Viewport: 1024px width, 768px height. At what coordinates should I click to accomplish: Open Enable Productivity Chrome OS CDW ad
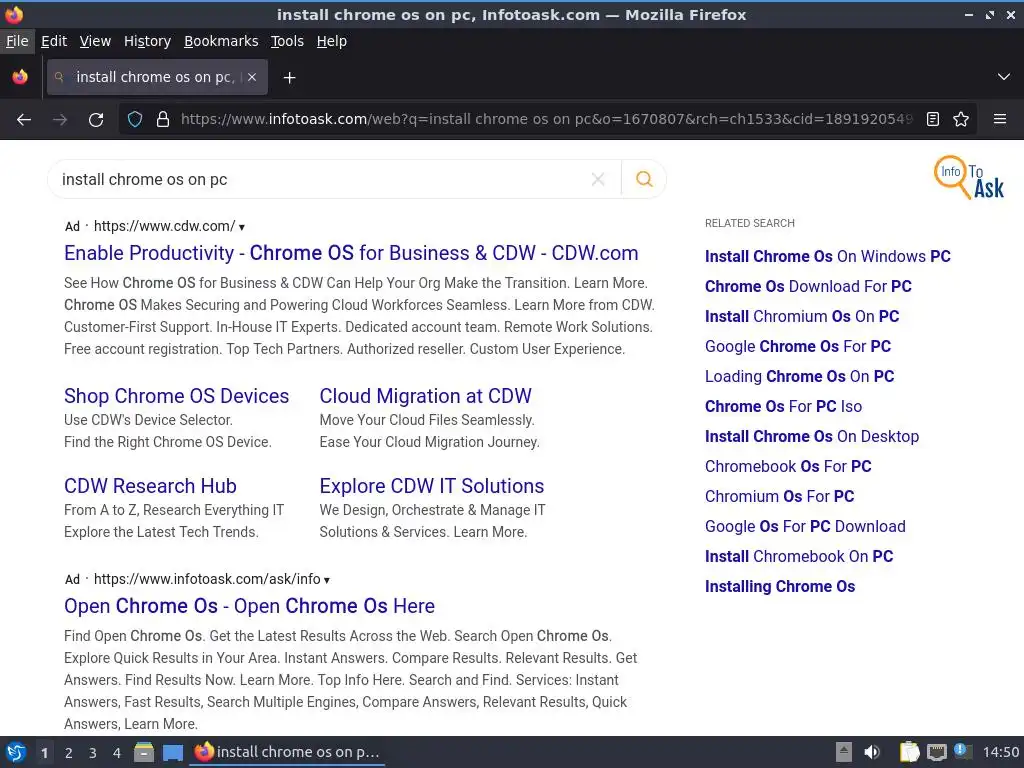(351, 253)
